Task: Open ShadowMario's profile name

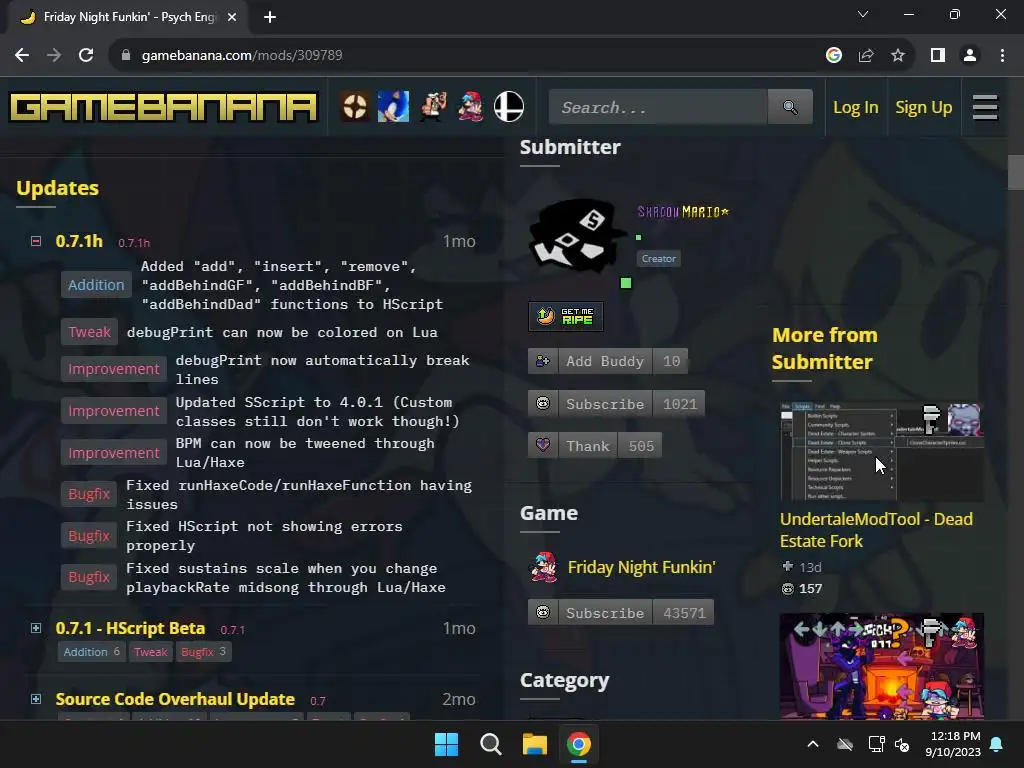Action: 683,212
